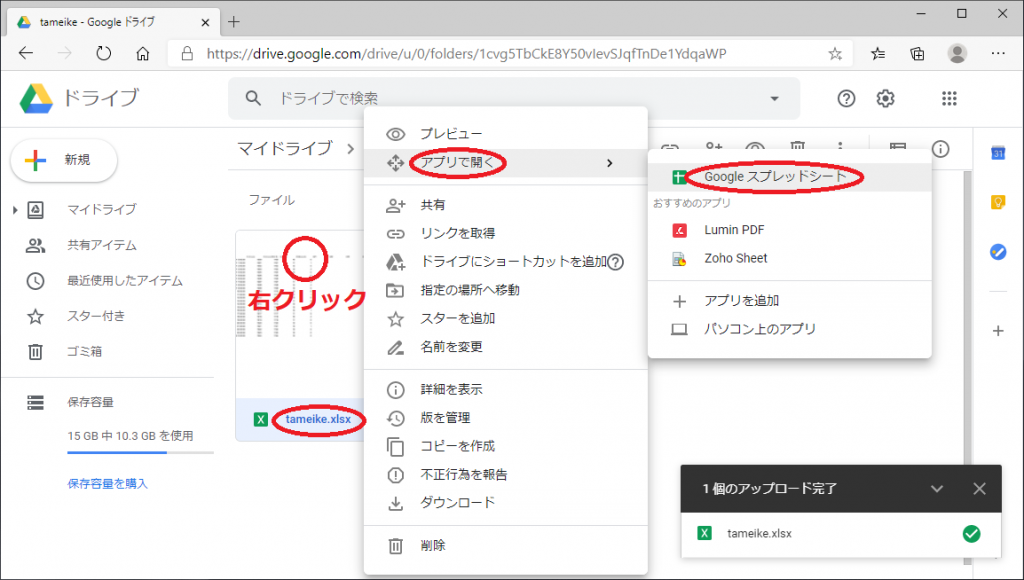Open ゴミ箱 in the sidebar
The width and height of the screenshot is (1024, 580).
(85, 352)
